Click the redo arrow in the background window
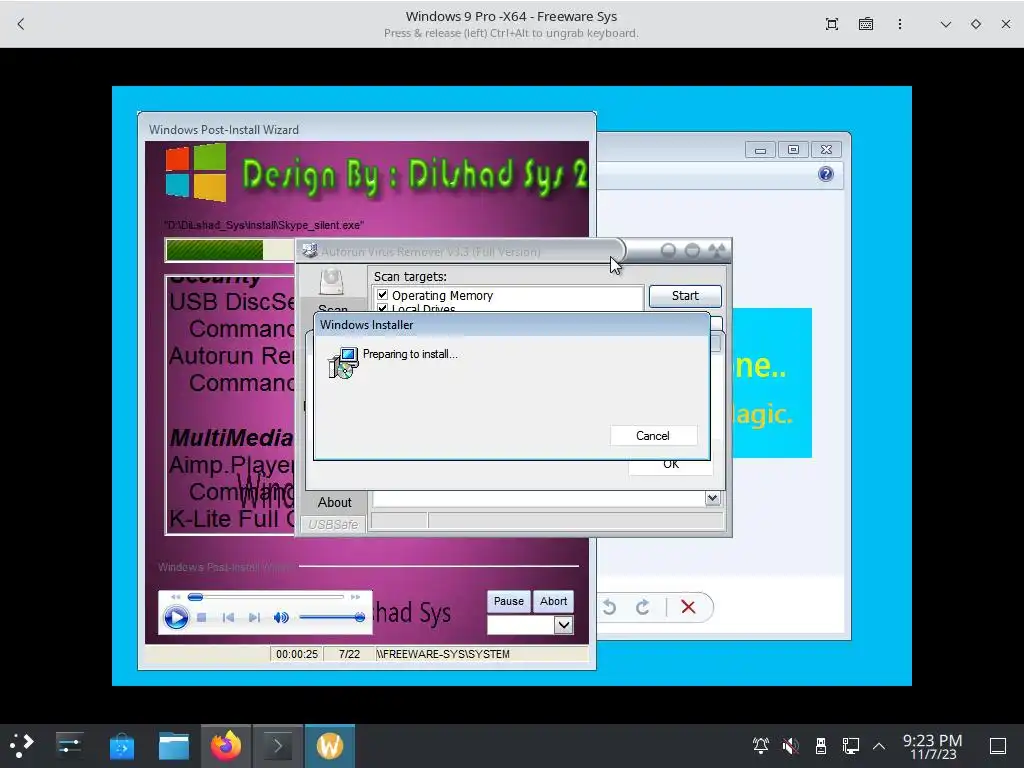The width and height of the screenshot is (1024, 768). click(x=643, y=607)
